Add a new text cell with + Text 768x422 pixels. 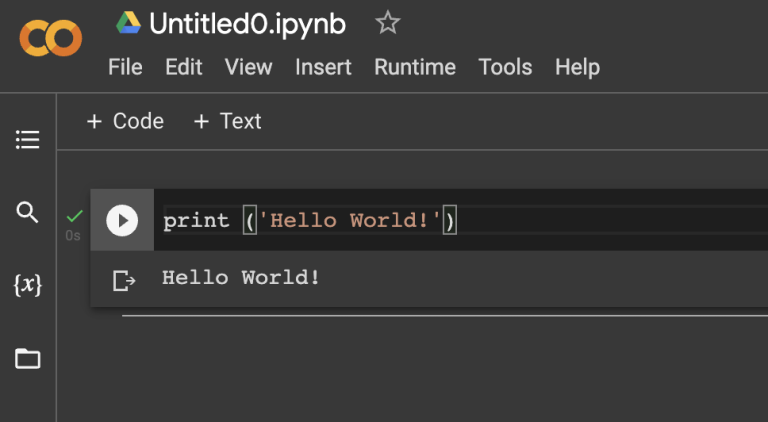[227, 121]
